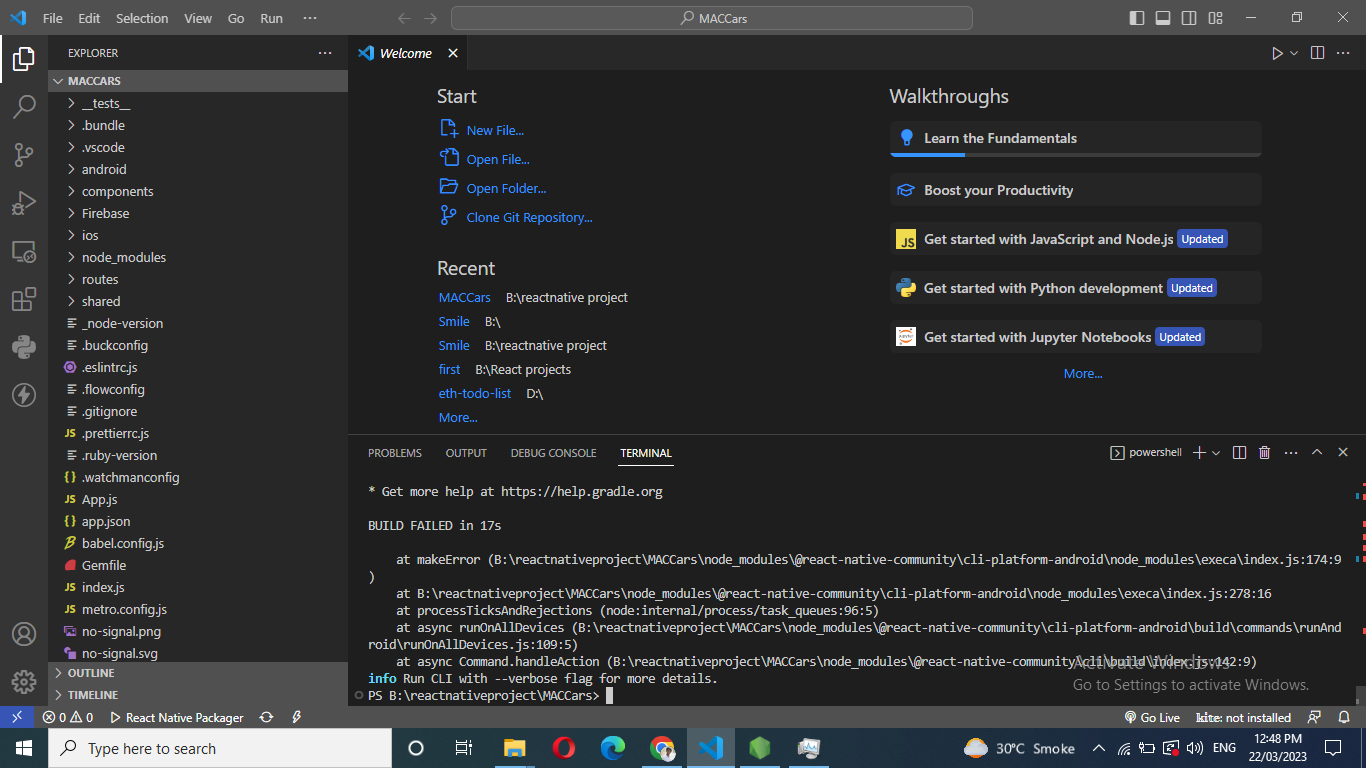This screenshot has width=1366, height=768.
Task: Open the Selection menu
Action: [x=142, y=18]
